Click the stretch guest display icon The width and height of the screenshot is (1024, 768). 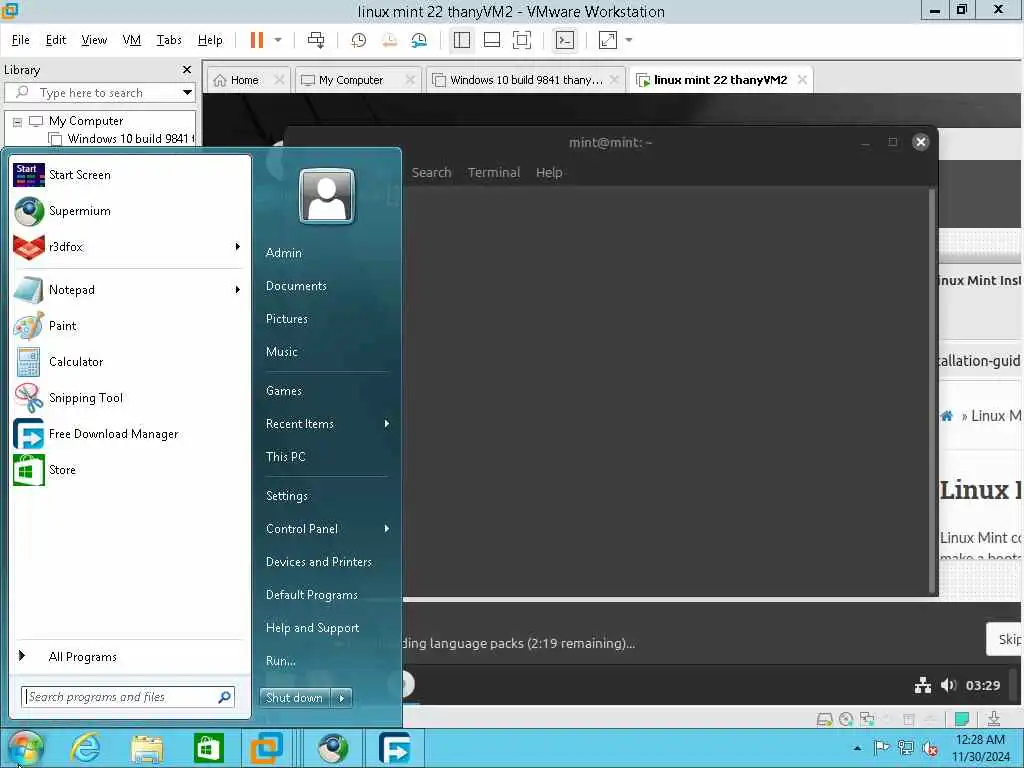click(607, 40)
